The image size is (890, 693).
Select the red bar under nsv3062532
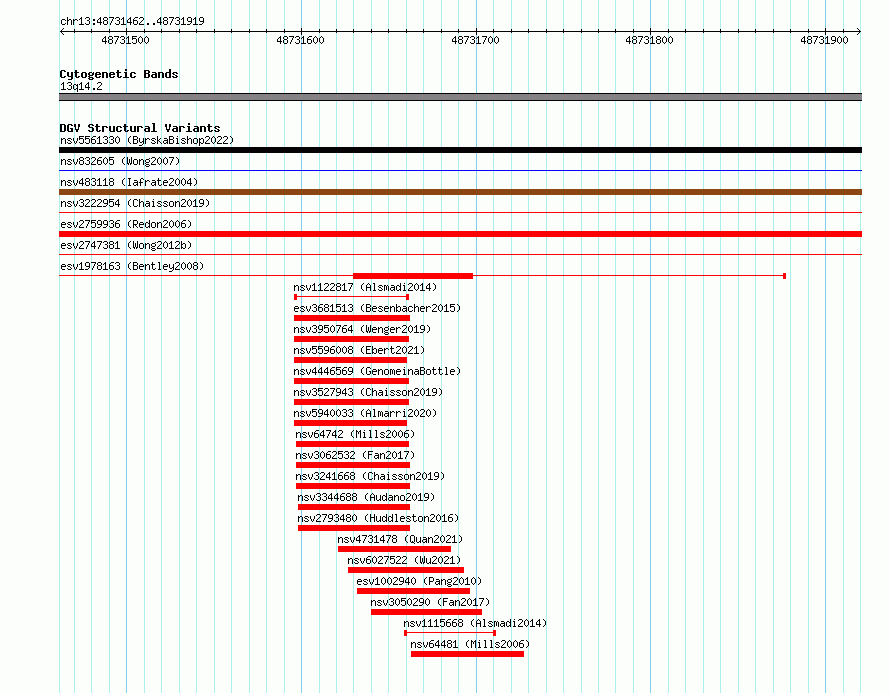[352, 465]
